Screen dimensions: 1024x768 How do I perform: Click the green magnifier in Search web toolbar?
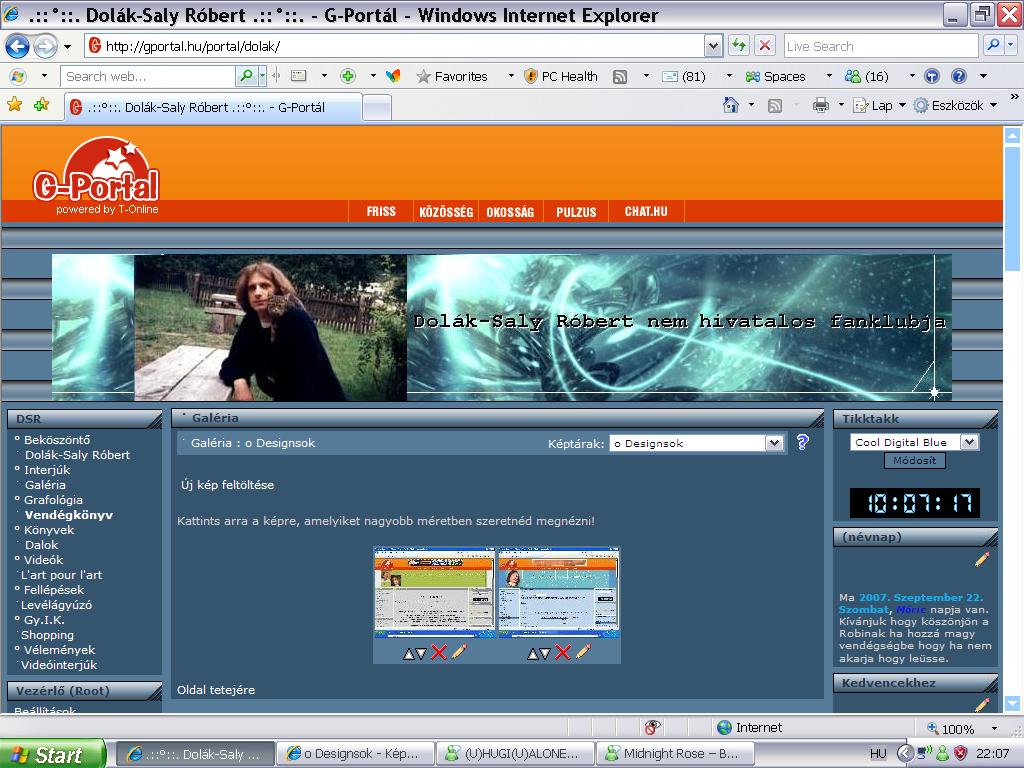[246, 76]
